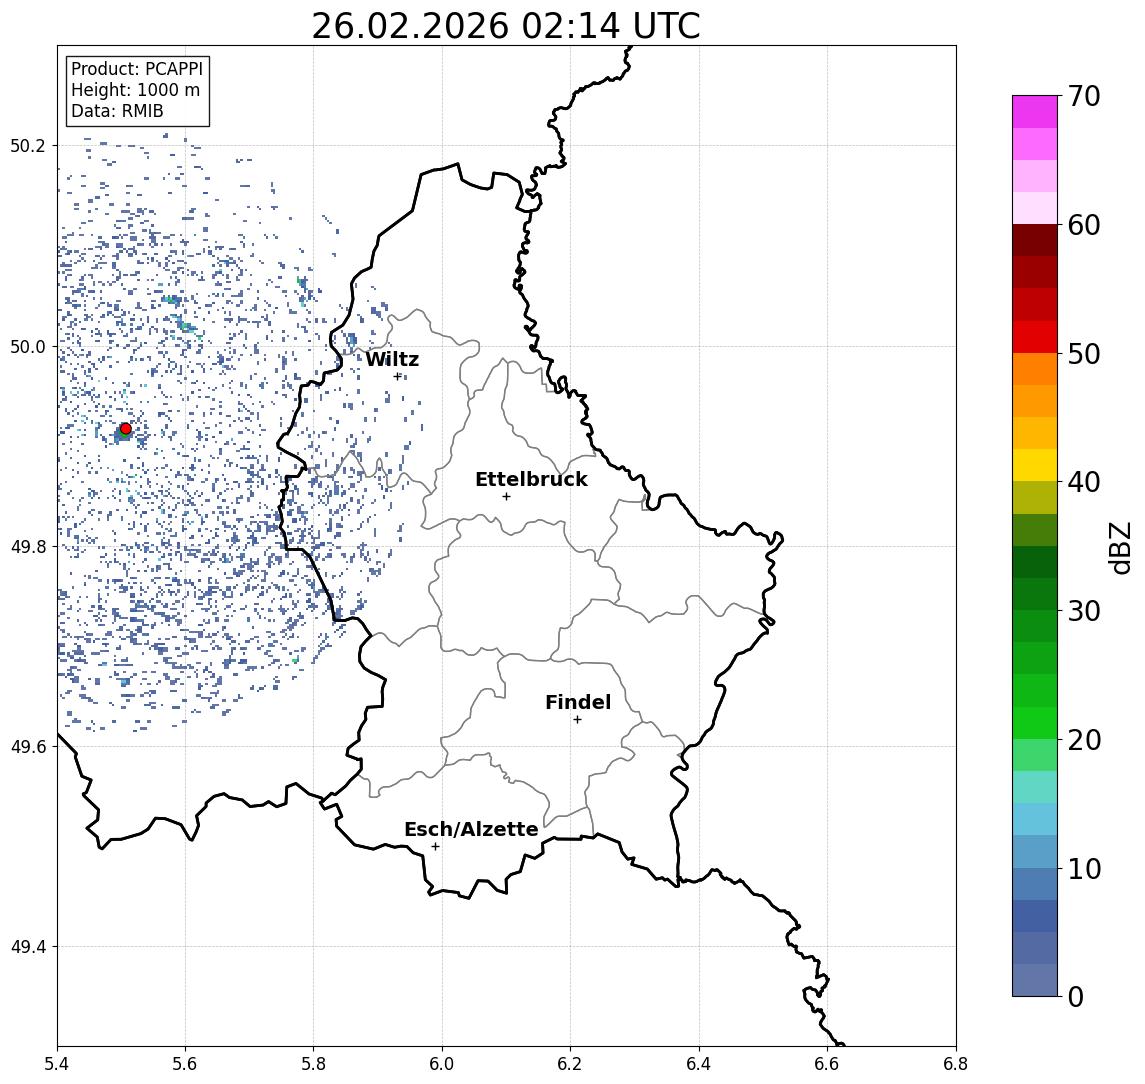Click the turquoise swatch between 10 and 20 dBZ
The image size is (1145, 1084).
pos(1035,787)
